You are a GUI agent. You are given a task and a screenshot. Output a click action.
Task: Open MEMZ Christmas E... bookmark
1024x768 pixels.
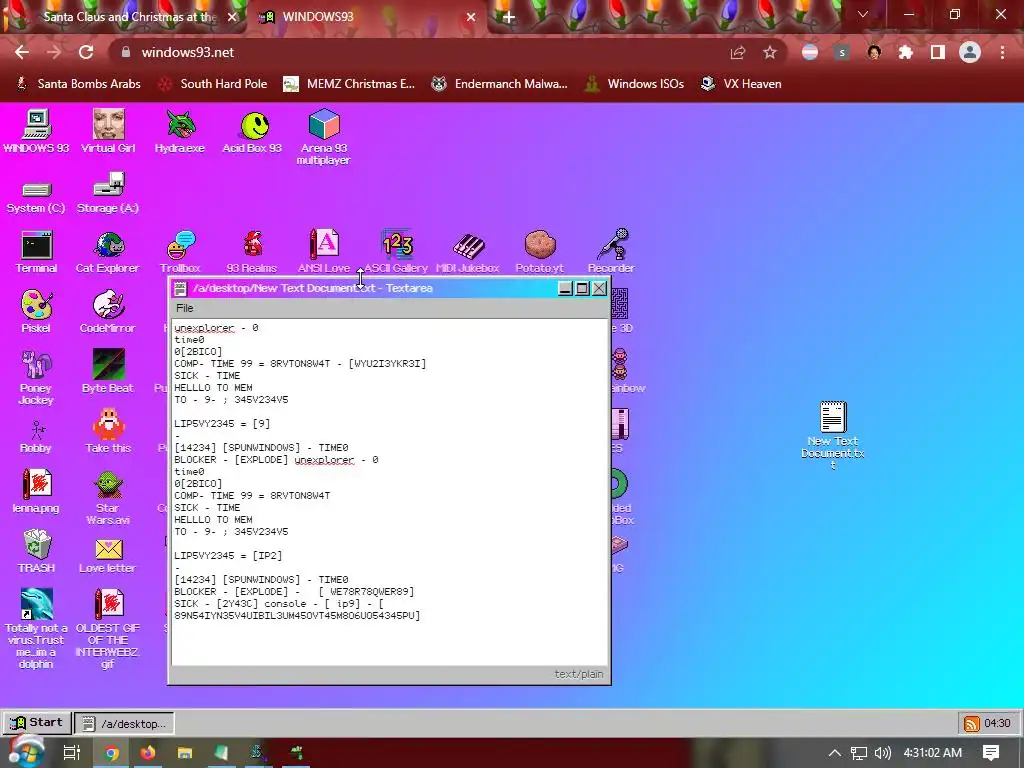pyautogui.click(x=349, y=84)
